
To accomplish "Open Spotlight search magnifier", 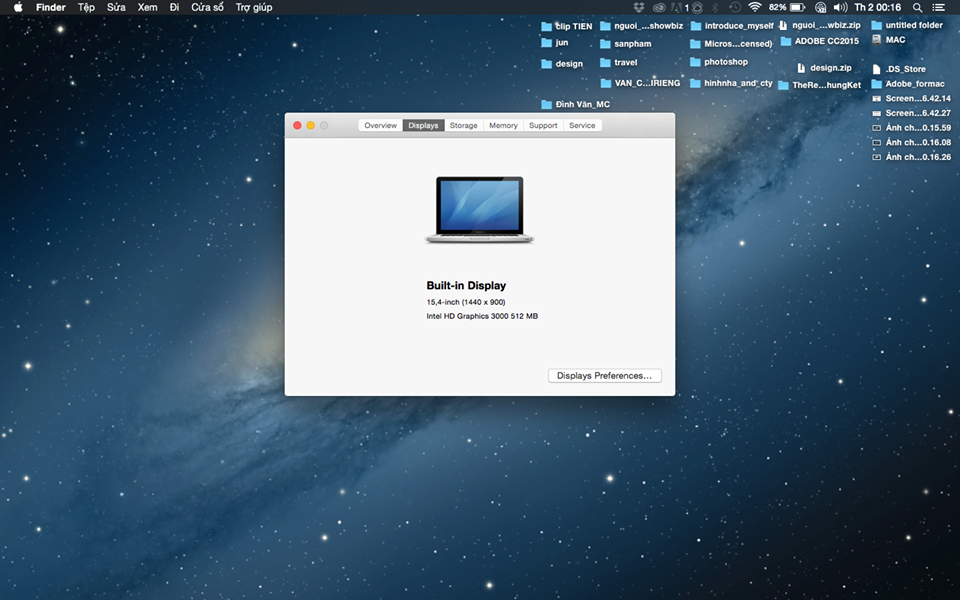I will (x=917, y=7).
